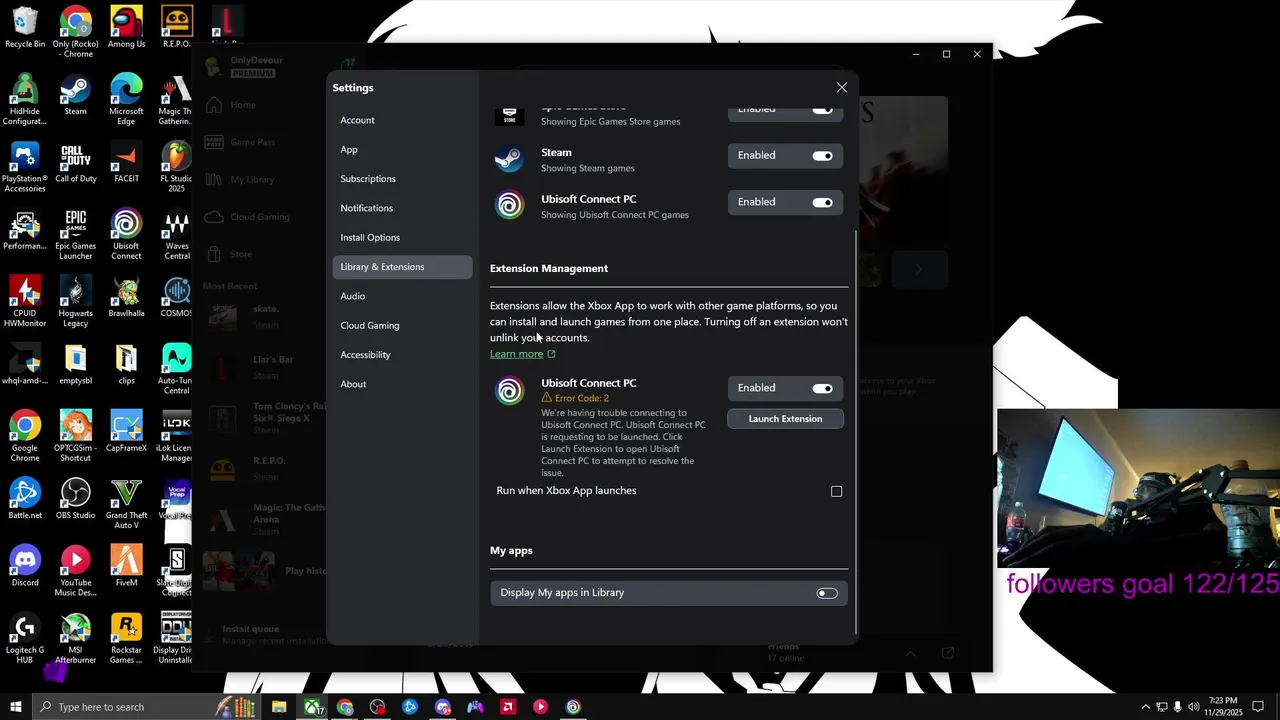
Task: Click the Error Code: 2 warning text
Action: point(582,398)
